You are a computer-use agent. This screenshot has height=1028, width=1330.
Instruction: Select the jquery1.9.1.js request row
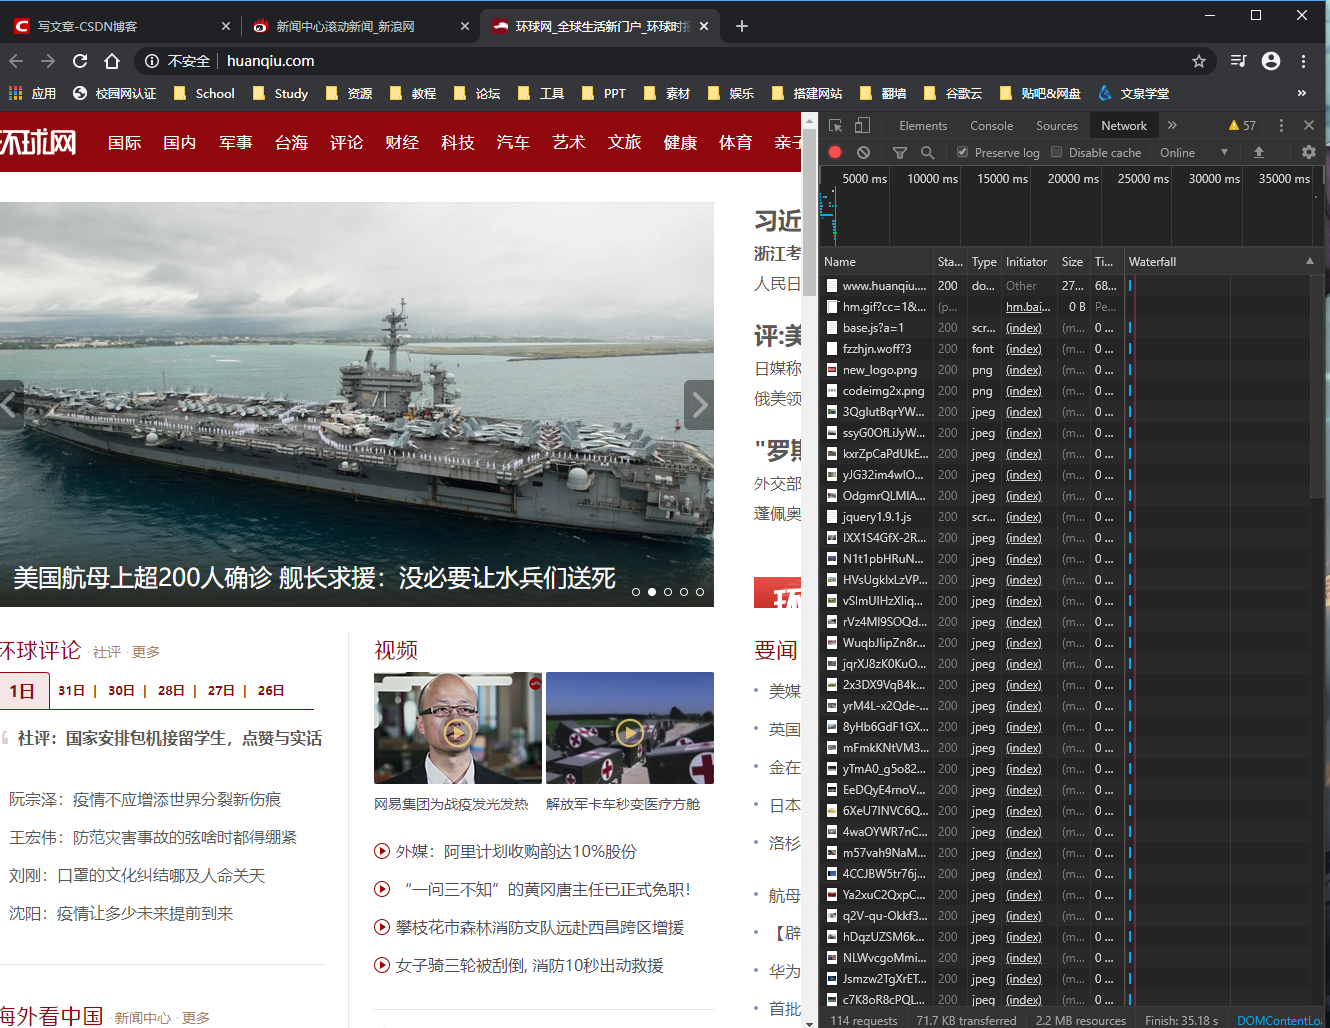[1065, 517]
